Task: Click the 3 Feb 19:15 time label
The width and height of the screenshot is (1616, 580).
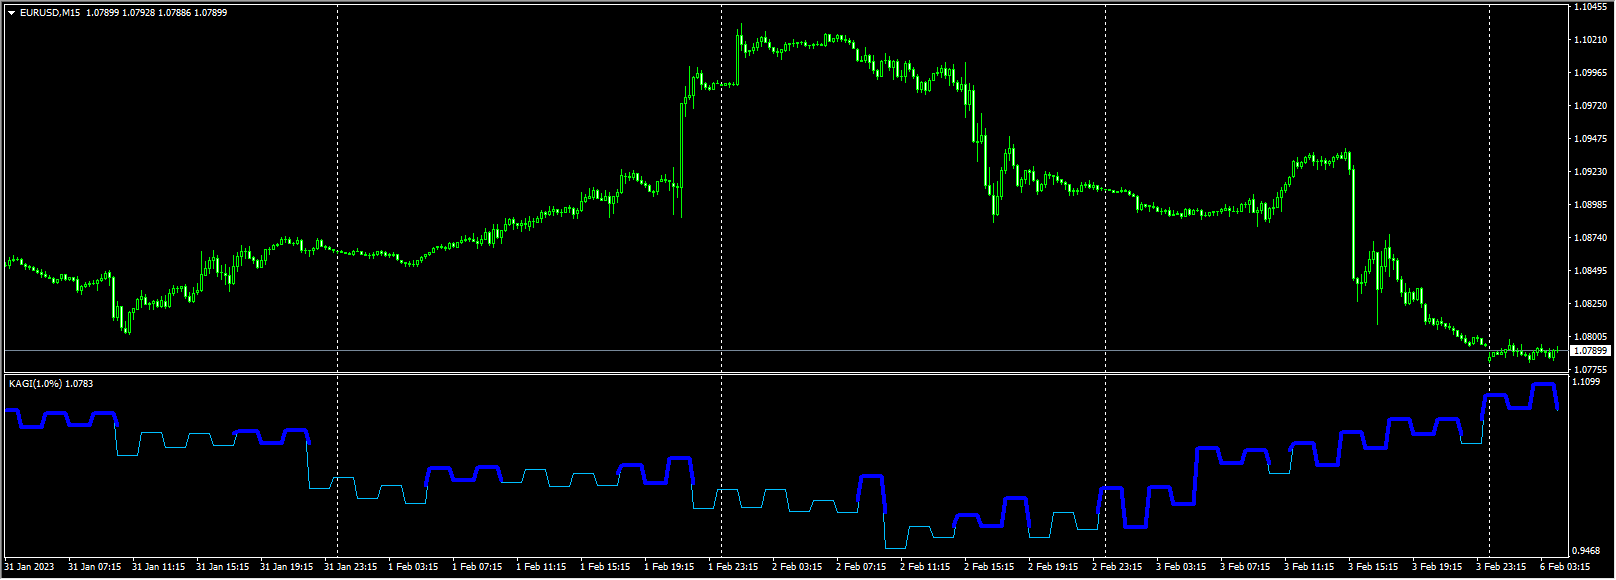Action: tap(1437, 567)
